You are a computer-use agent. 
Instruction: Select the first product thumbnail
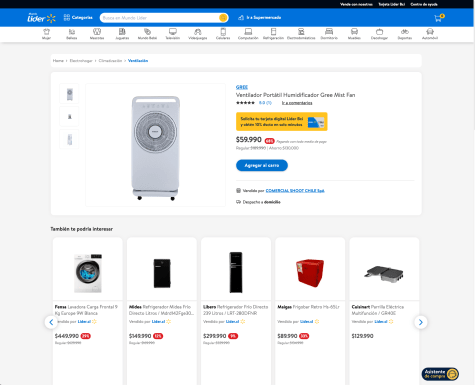[69, 94]
